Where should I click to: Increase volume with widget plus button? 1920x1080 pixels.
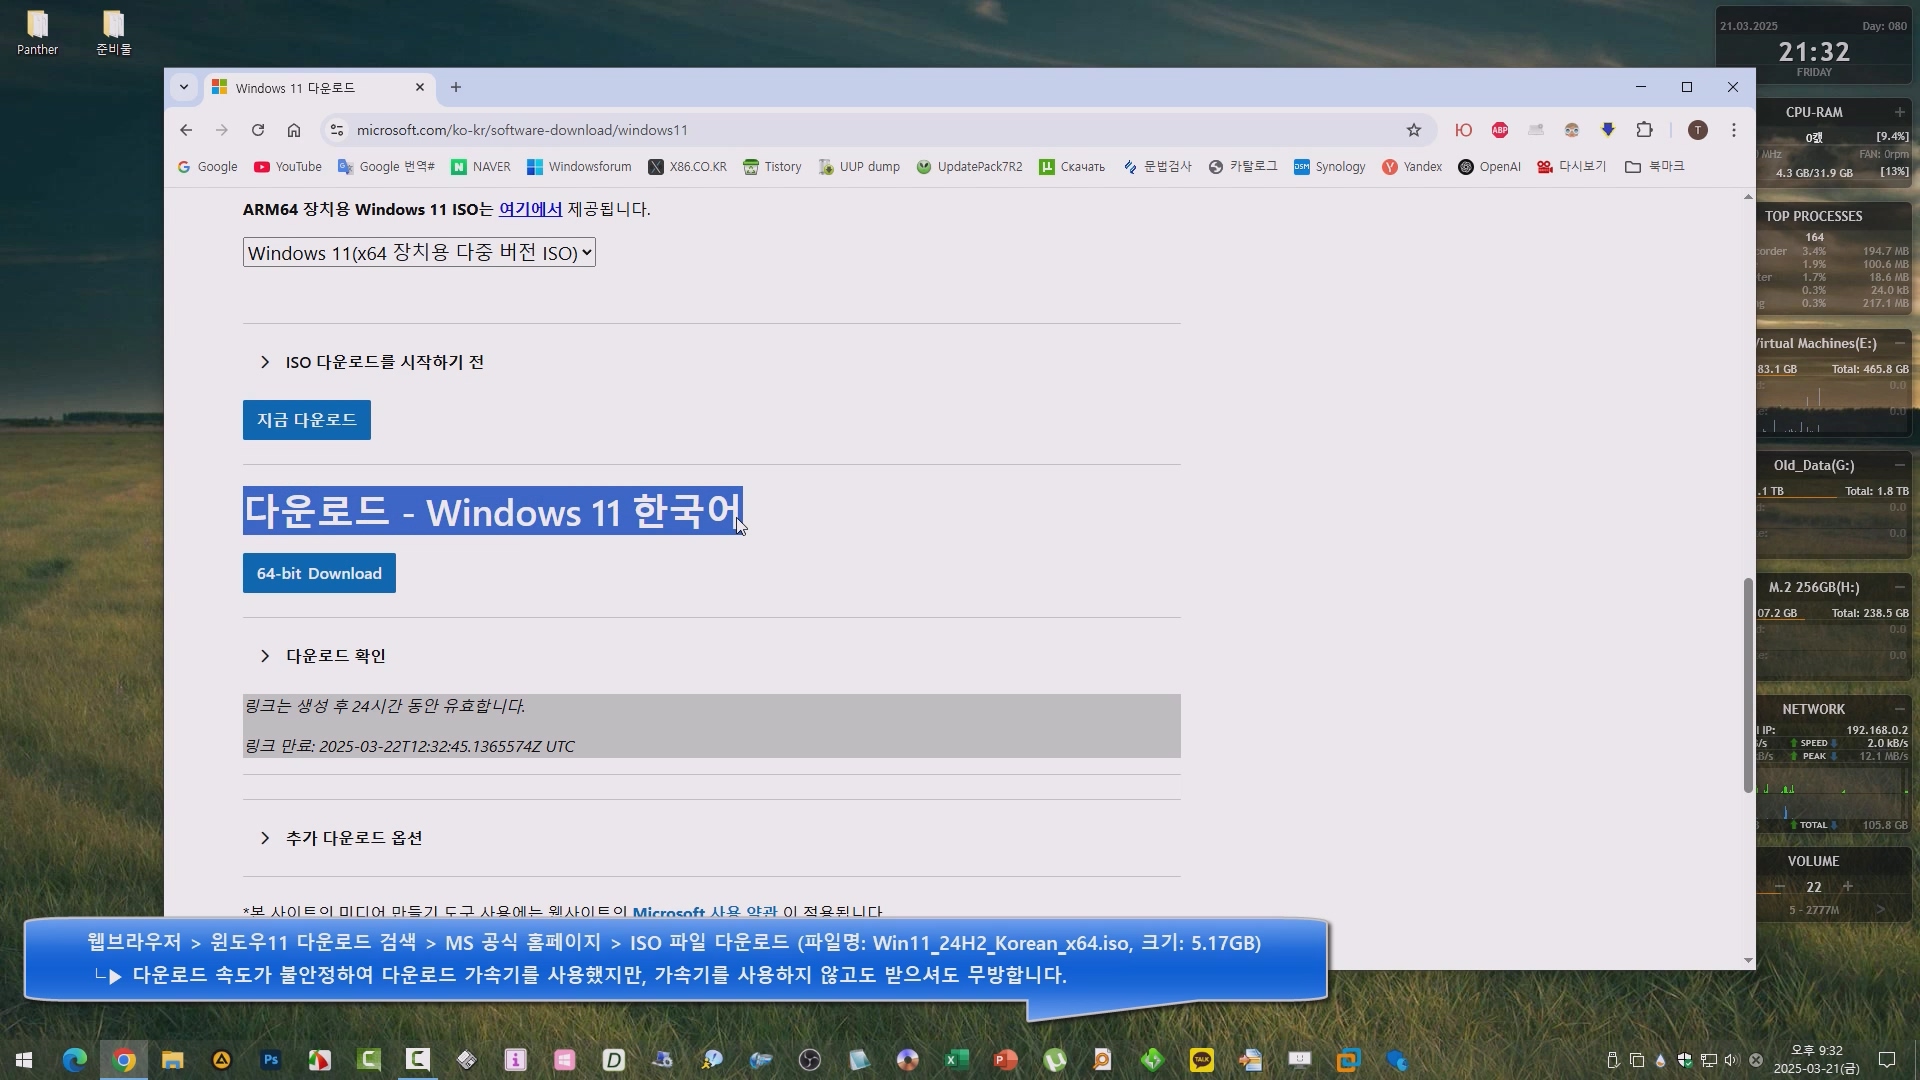(1848, 887)
